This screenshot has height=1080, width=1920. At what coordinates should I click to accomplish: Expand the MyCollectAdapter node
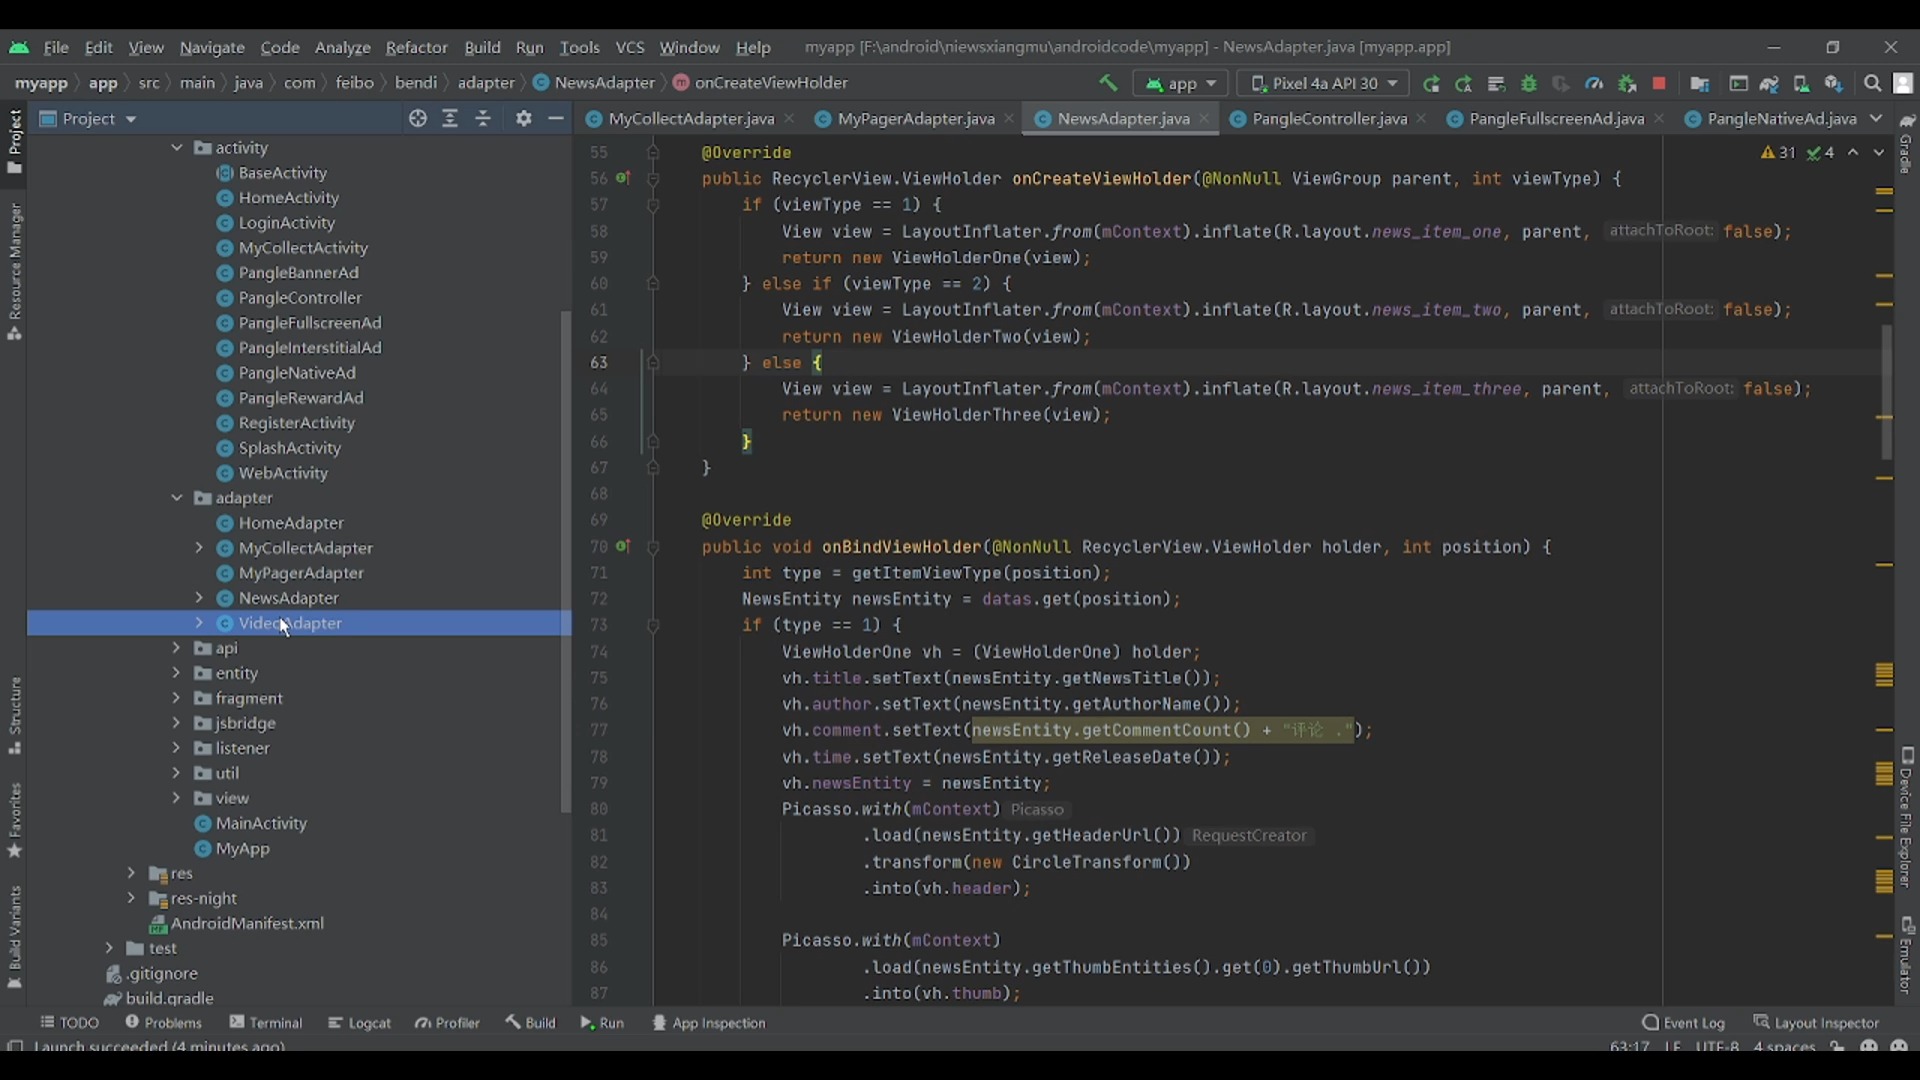(199, 548)
